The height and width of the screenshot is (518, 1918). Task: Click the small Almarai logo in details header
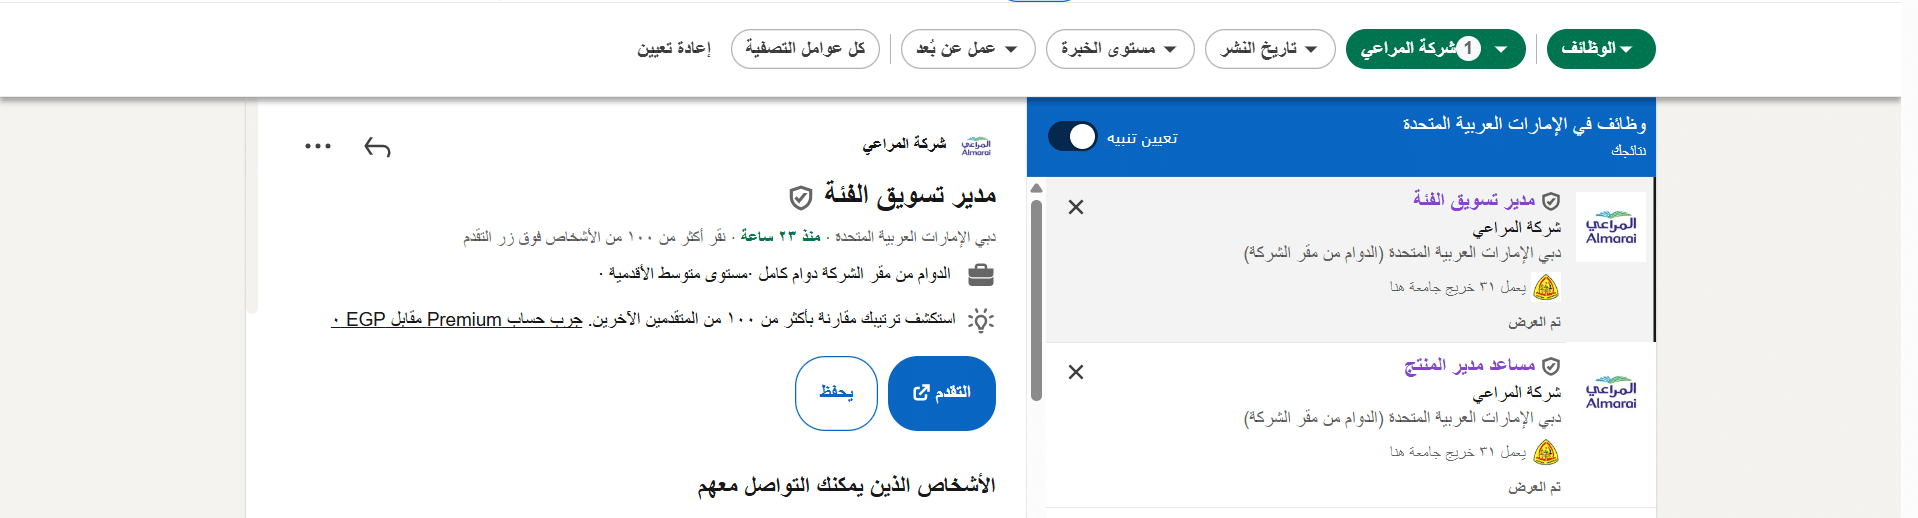click(x=976, y=146)
